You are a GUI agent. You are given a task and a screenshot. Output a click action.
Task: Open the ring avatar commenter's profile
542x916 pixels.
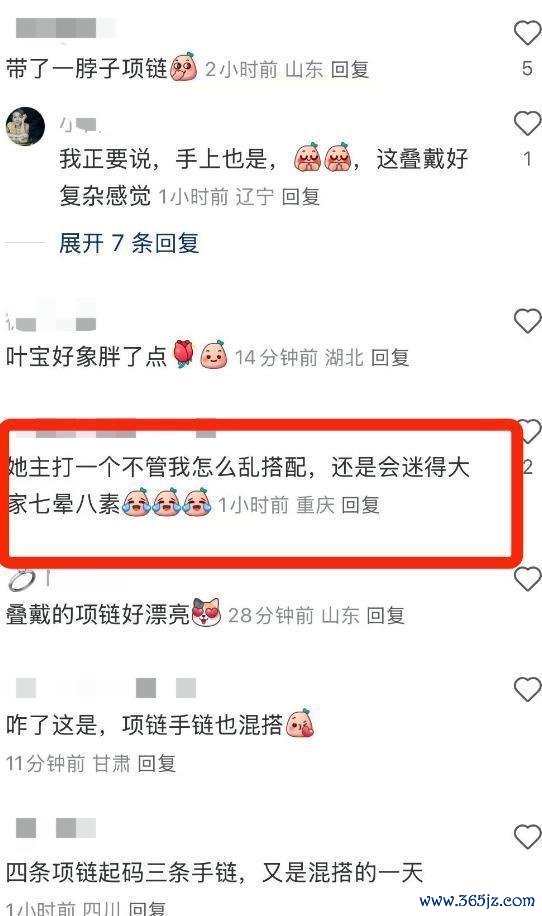22,580
